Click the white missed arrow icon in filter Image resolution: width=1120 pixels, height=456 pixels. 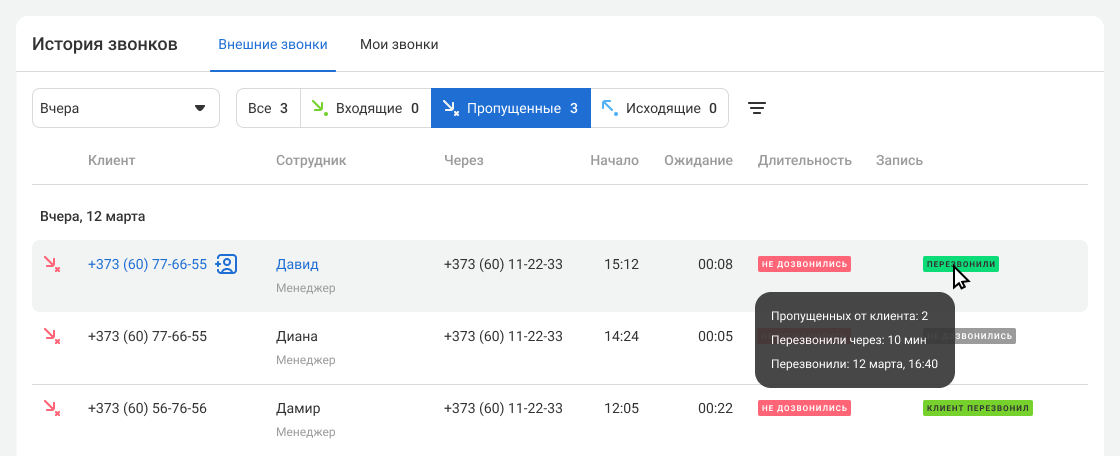click(x=450, y=108)
